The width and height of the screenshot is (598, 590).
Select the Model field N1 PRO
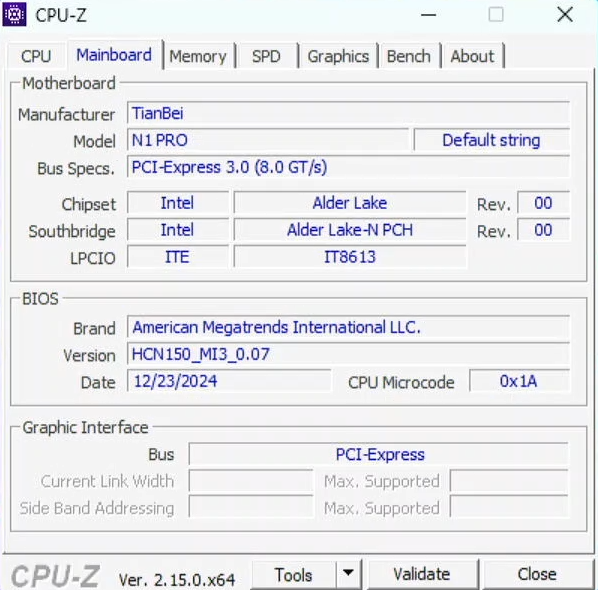[x=268, y=140]
